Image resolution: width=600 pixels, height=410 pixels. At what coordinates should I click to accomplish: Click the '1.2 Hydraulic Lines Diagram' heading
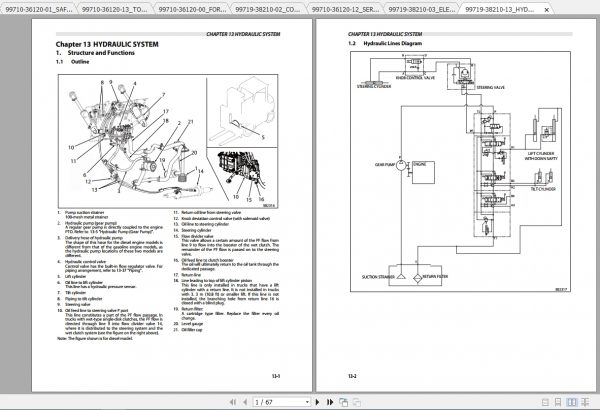[x=385, y=43]
